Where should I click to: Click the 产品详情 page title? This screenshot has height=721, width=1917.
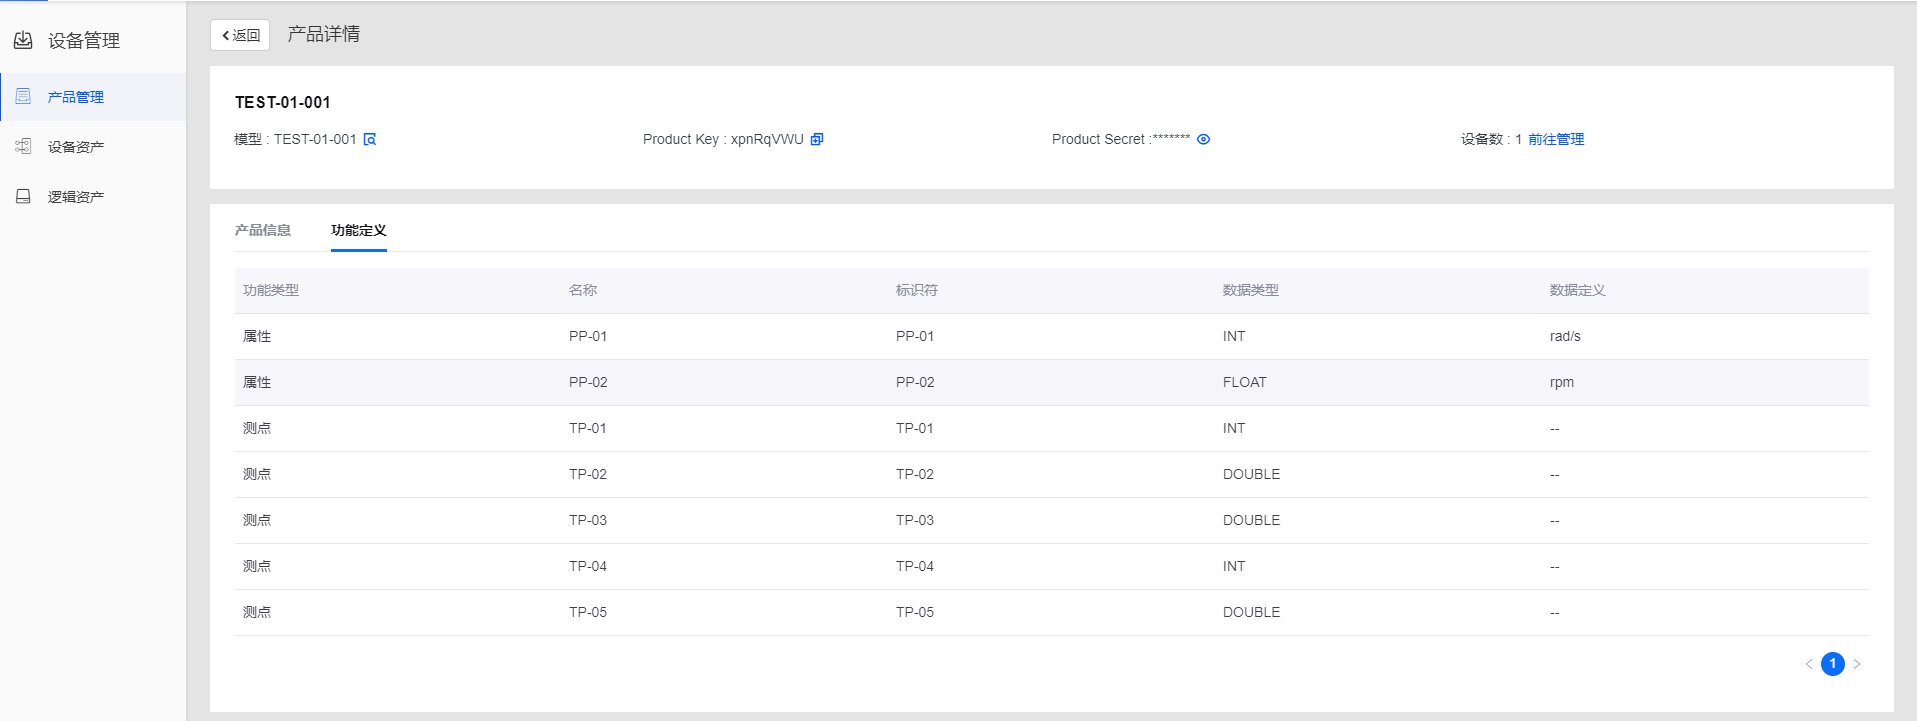tap(324, 34)
